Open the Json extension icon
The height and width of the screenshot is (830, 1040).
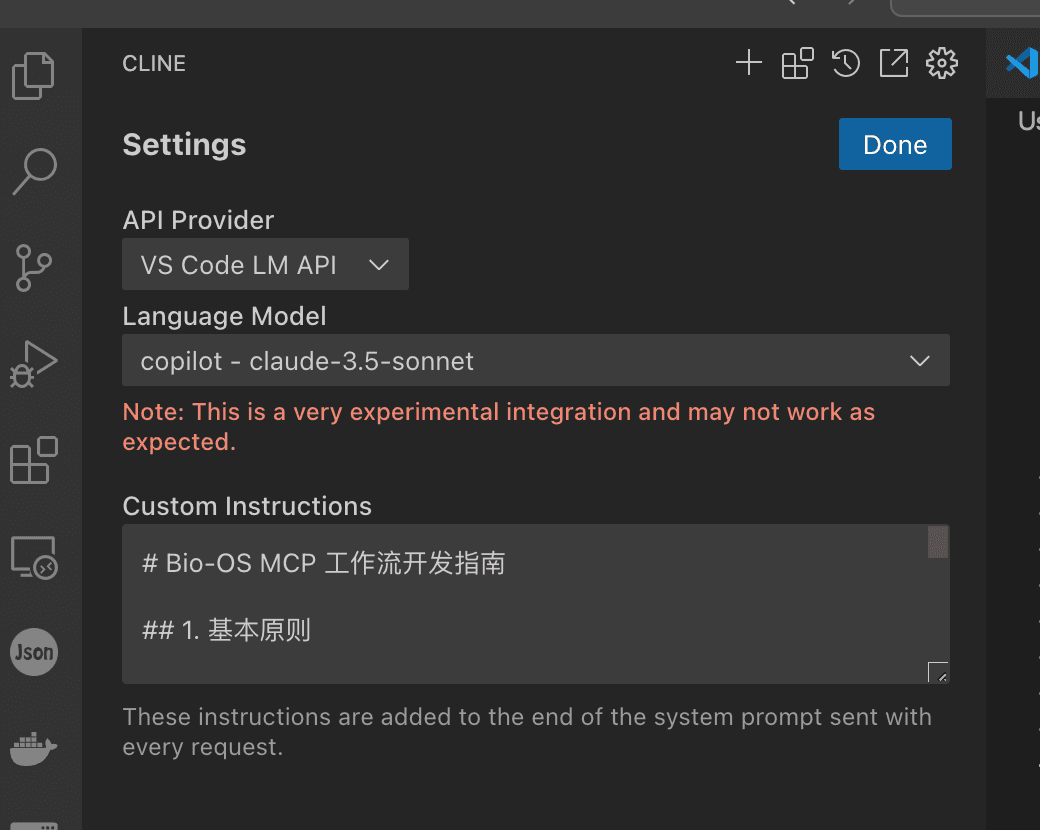click(34, 652)
